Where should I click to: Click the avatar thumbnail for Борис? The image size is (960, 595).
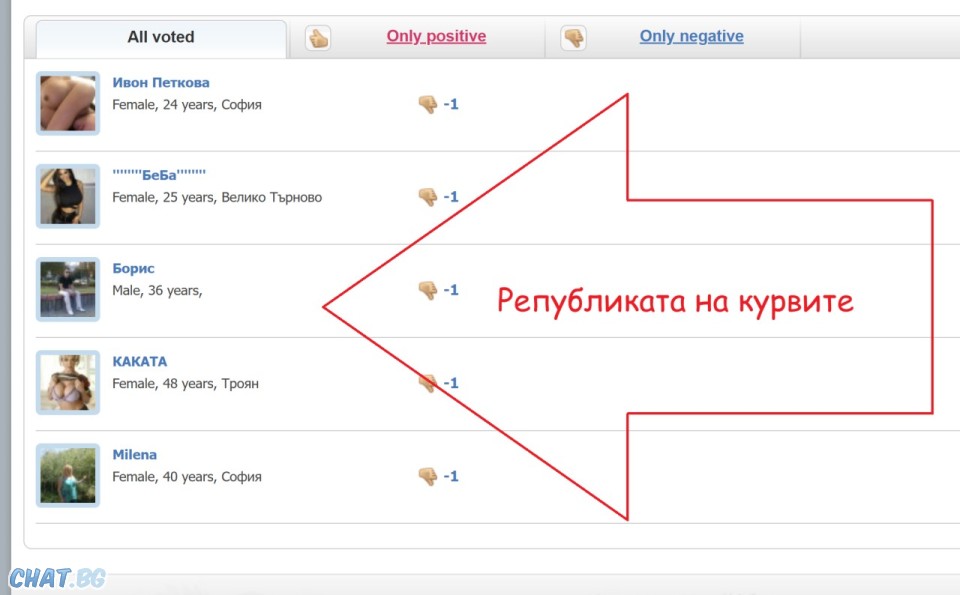[x=68, y=289]
